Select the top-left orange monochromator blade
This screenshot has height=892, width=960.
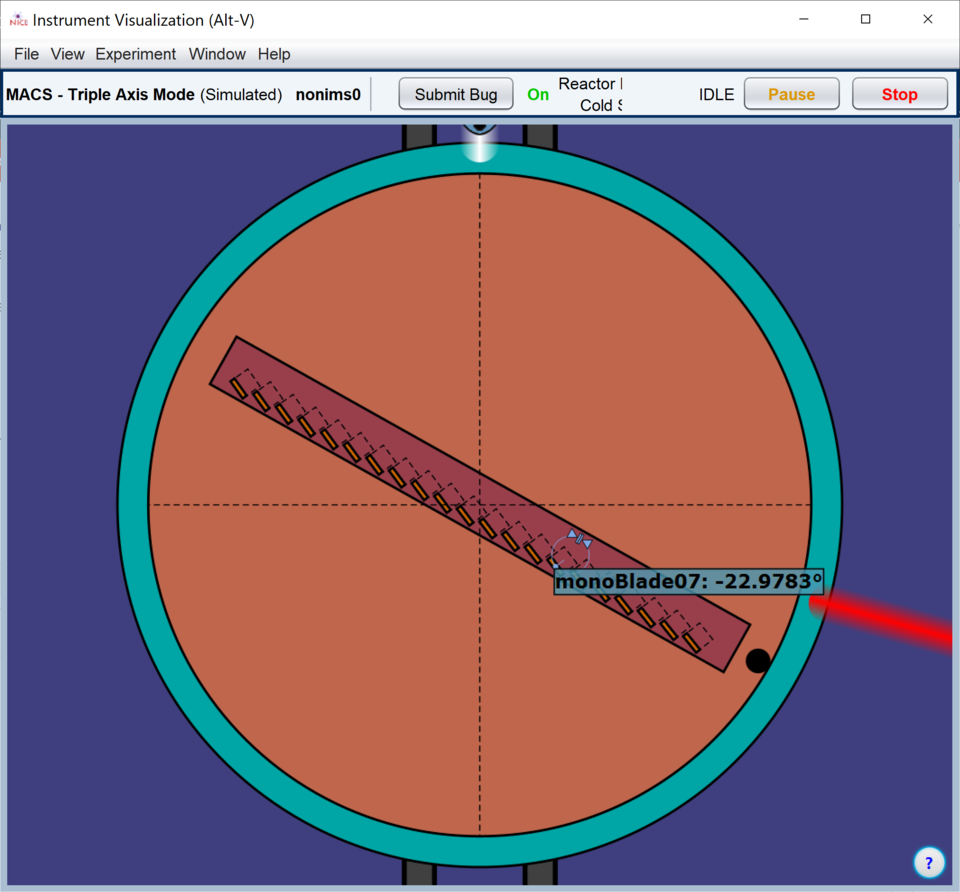[238, 387]
